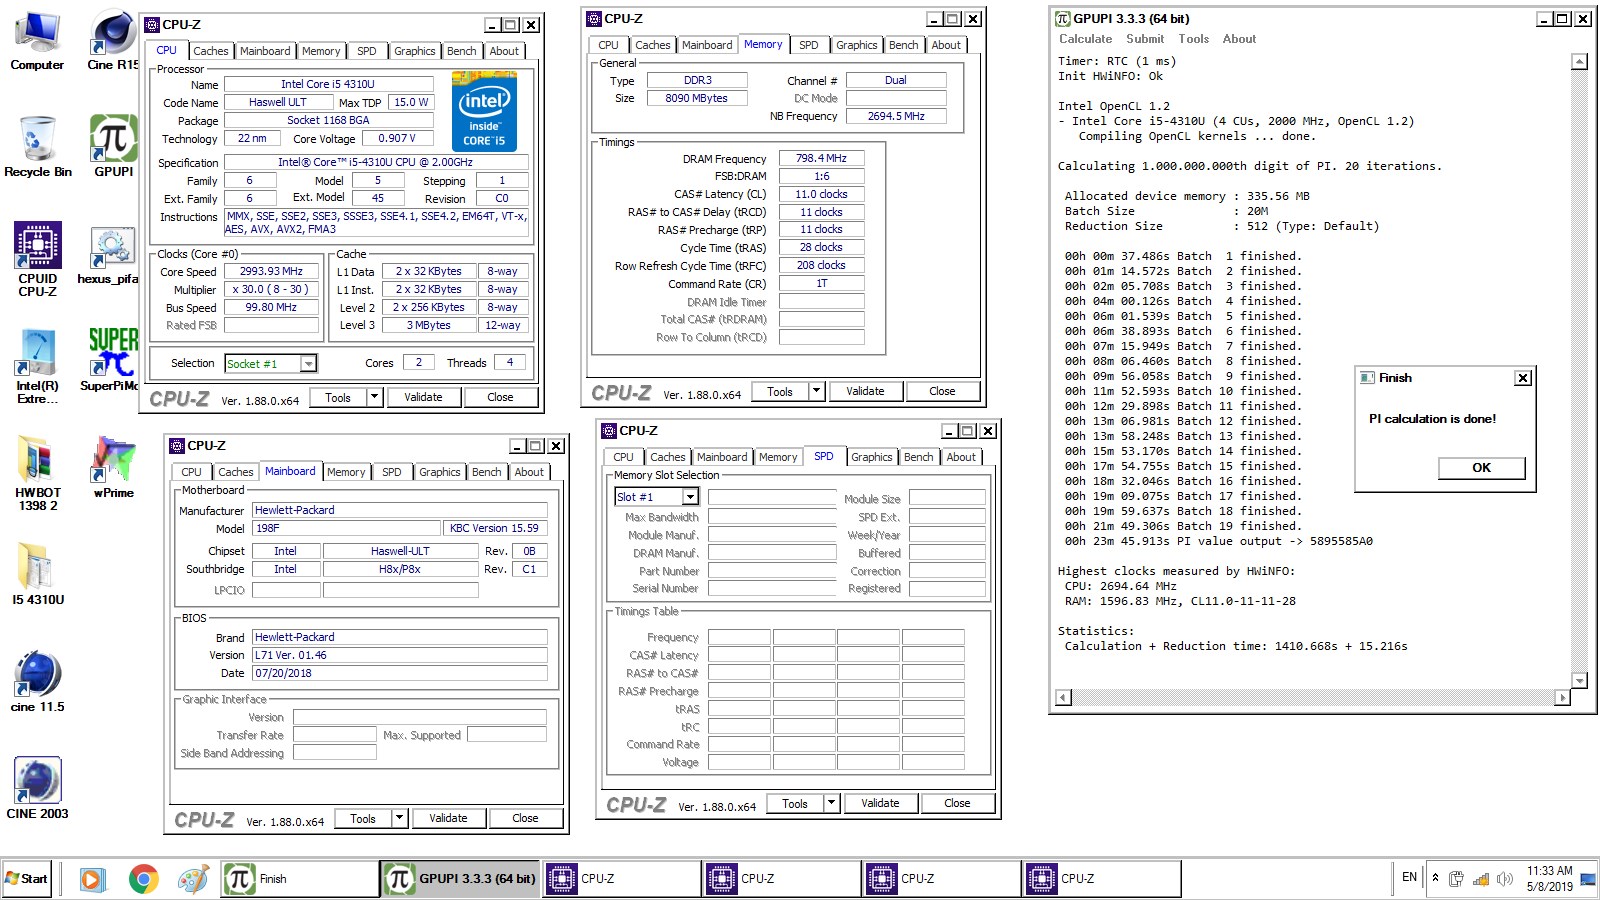1600x900 pixels.
Task: Open the Recycle Bin icon
Action: click(x=37, y=147)
